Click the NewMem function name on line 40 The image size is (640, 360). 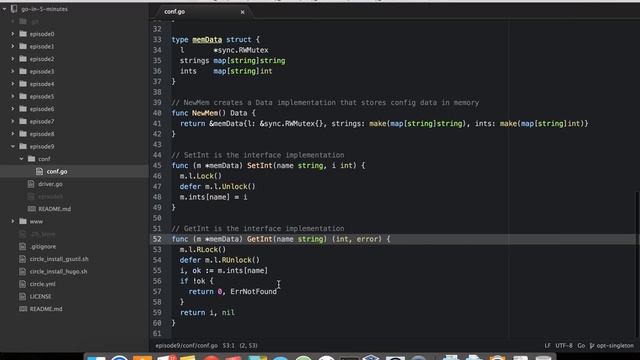205,113
